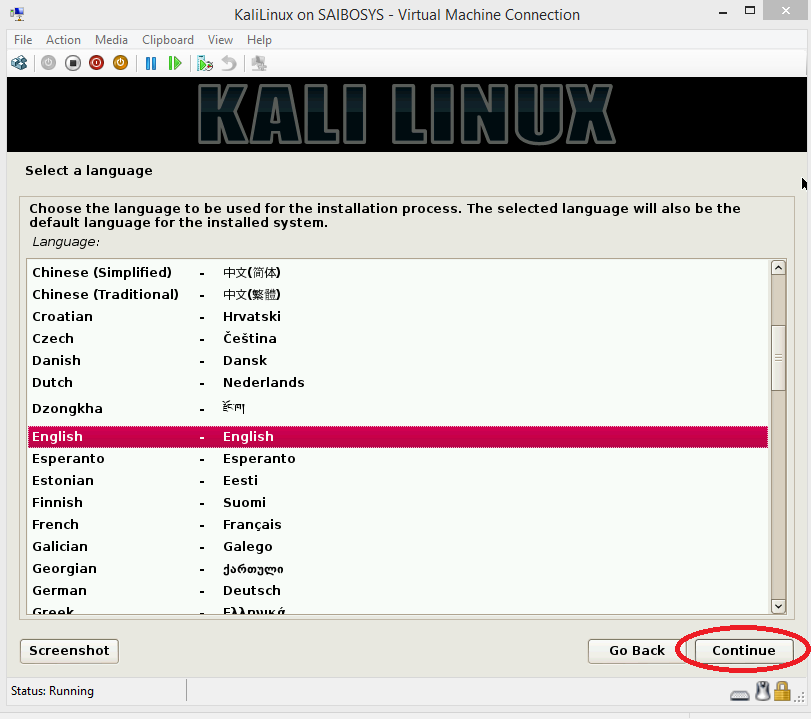
Task: Select Danish language row
Action: pos(398,361)
